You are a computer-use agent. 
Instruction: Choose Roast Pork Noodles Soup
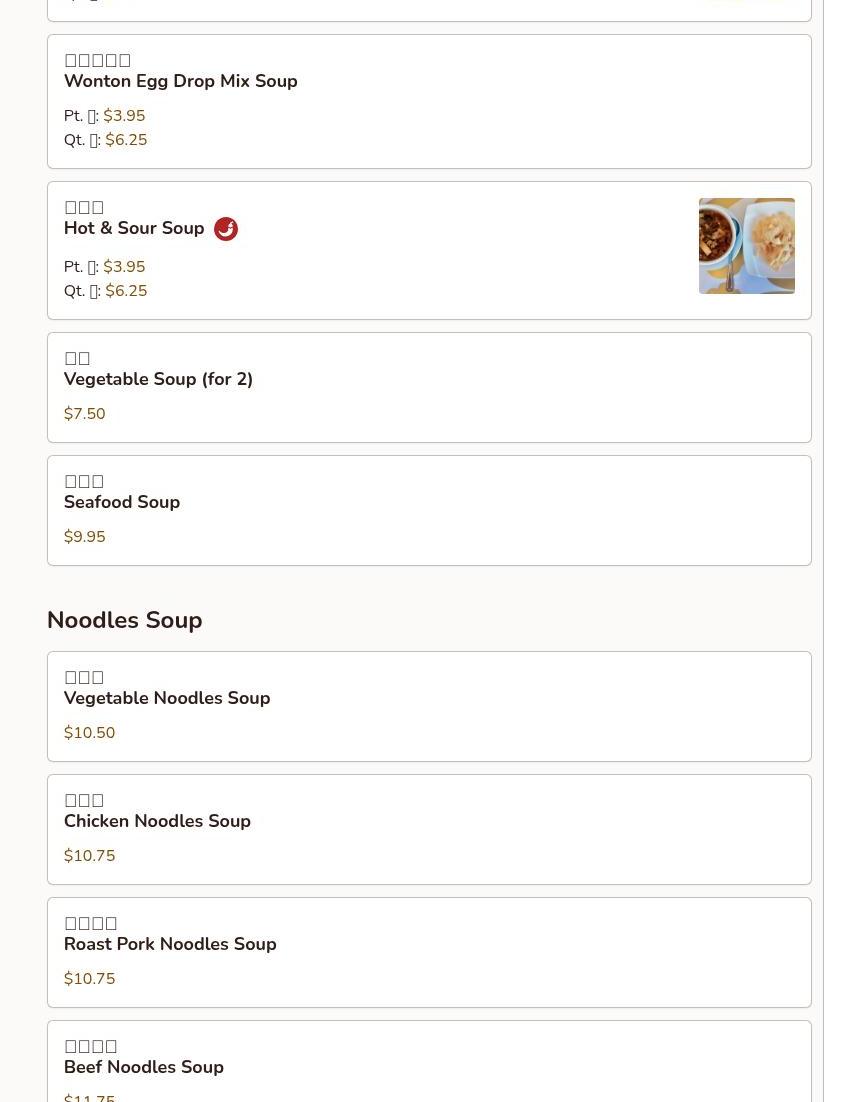[x=429, y=952]
